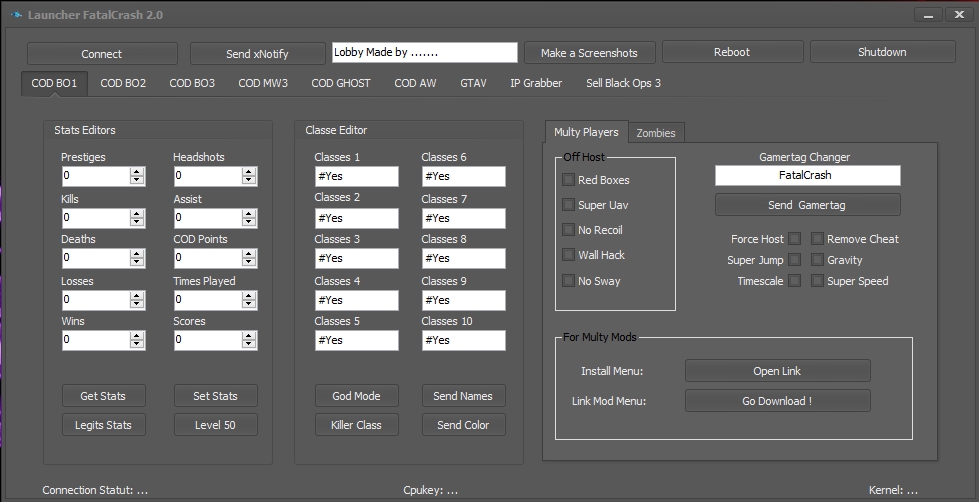Select the Multy Players tab
979x502 pixels.
tap(586, 132)
